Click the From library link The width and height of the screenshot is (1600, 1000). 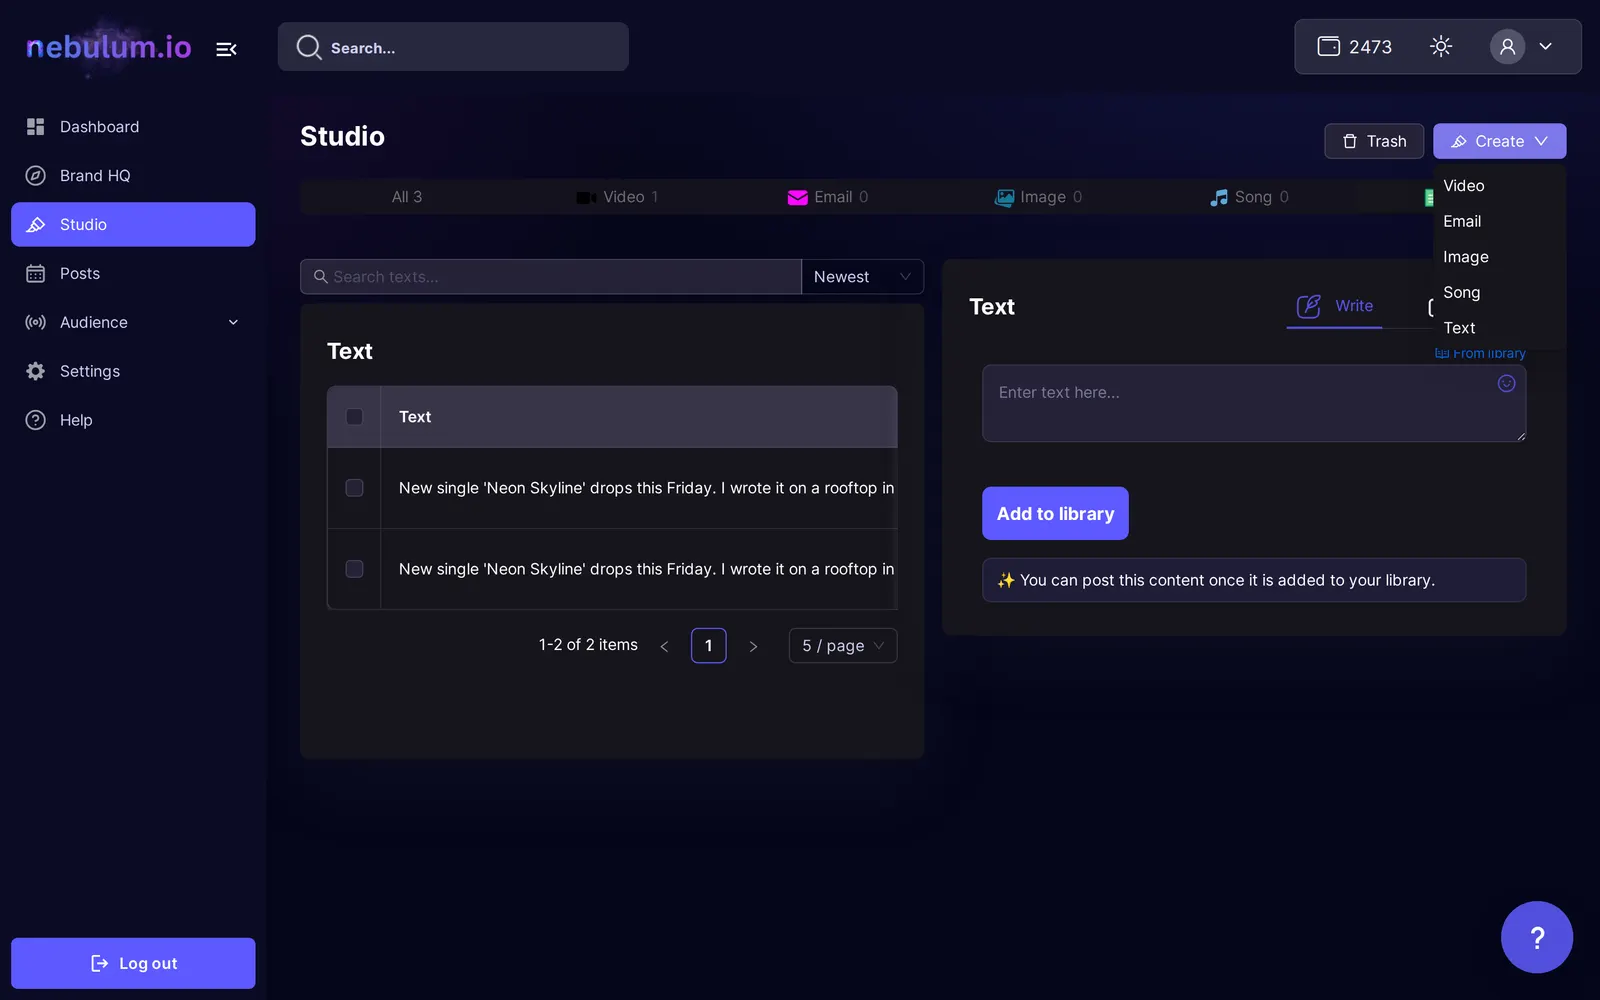pyautogui.click(x=1481, y=353)
